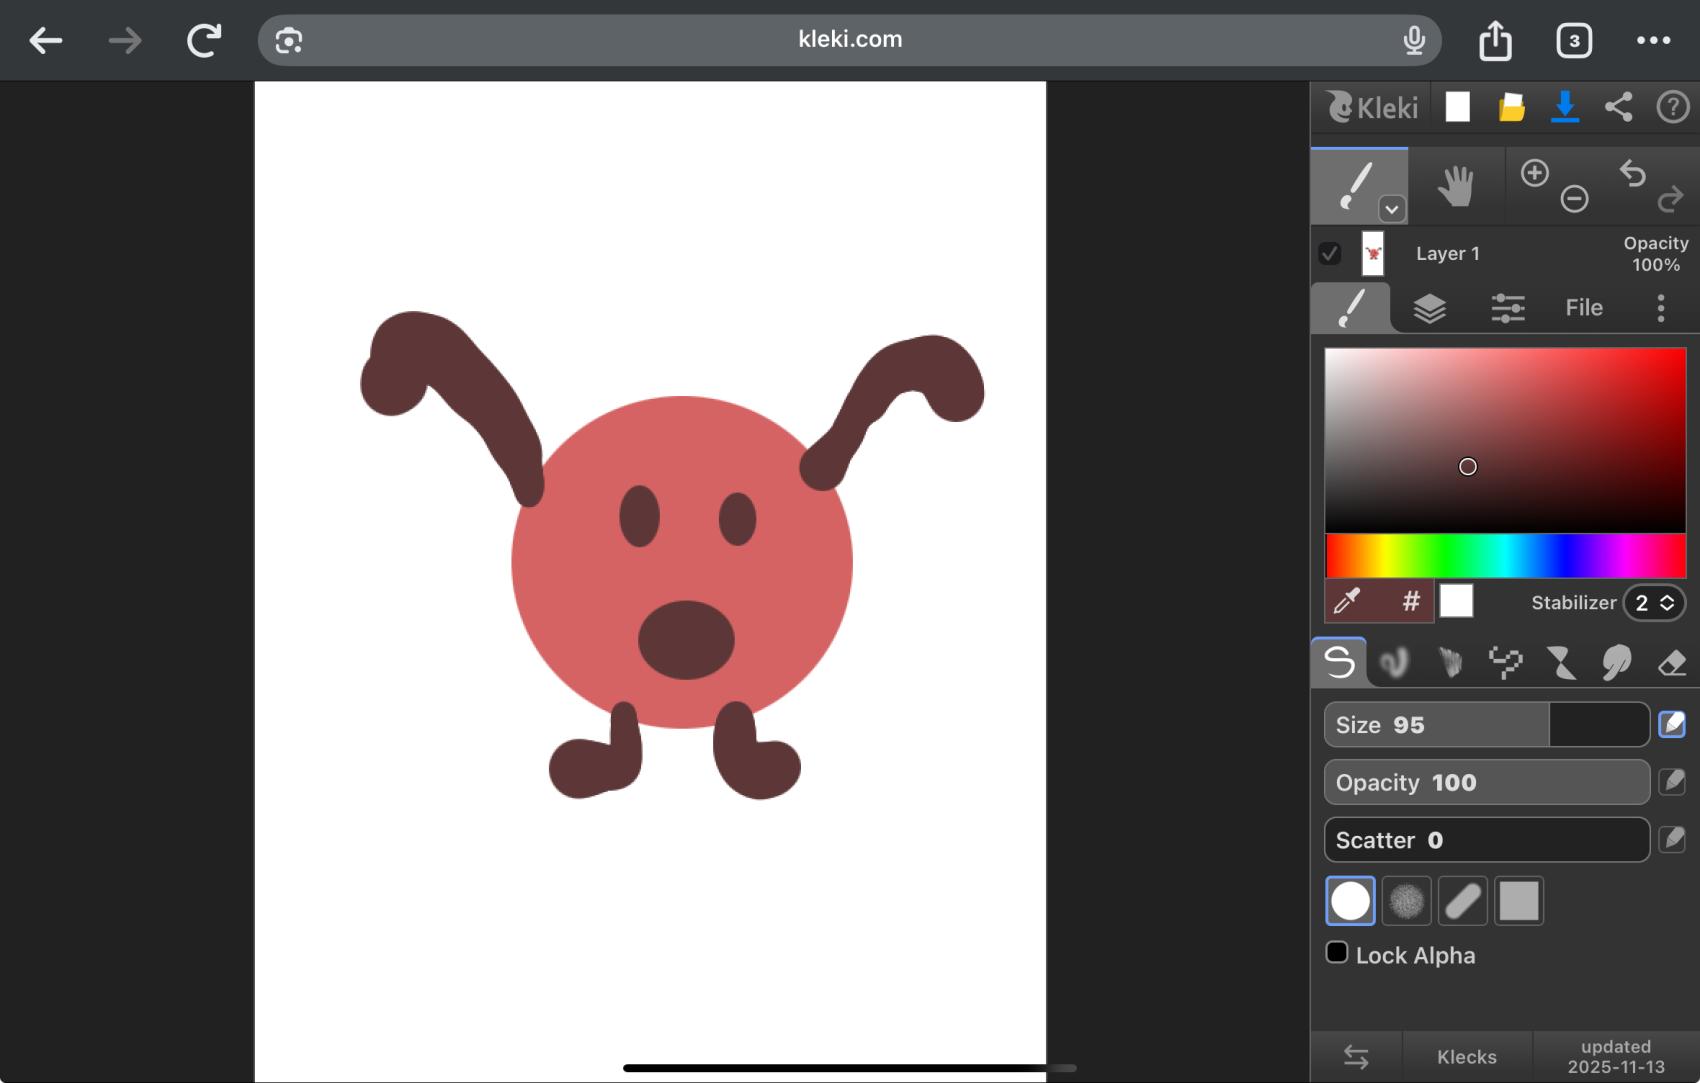Open the File tab

click(x=1583, y=308)
